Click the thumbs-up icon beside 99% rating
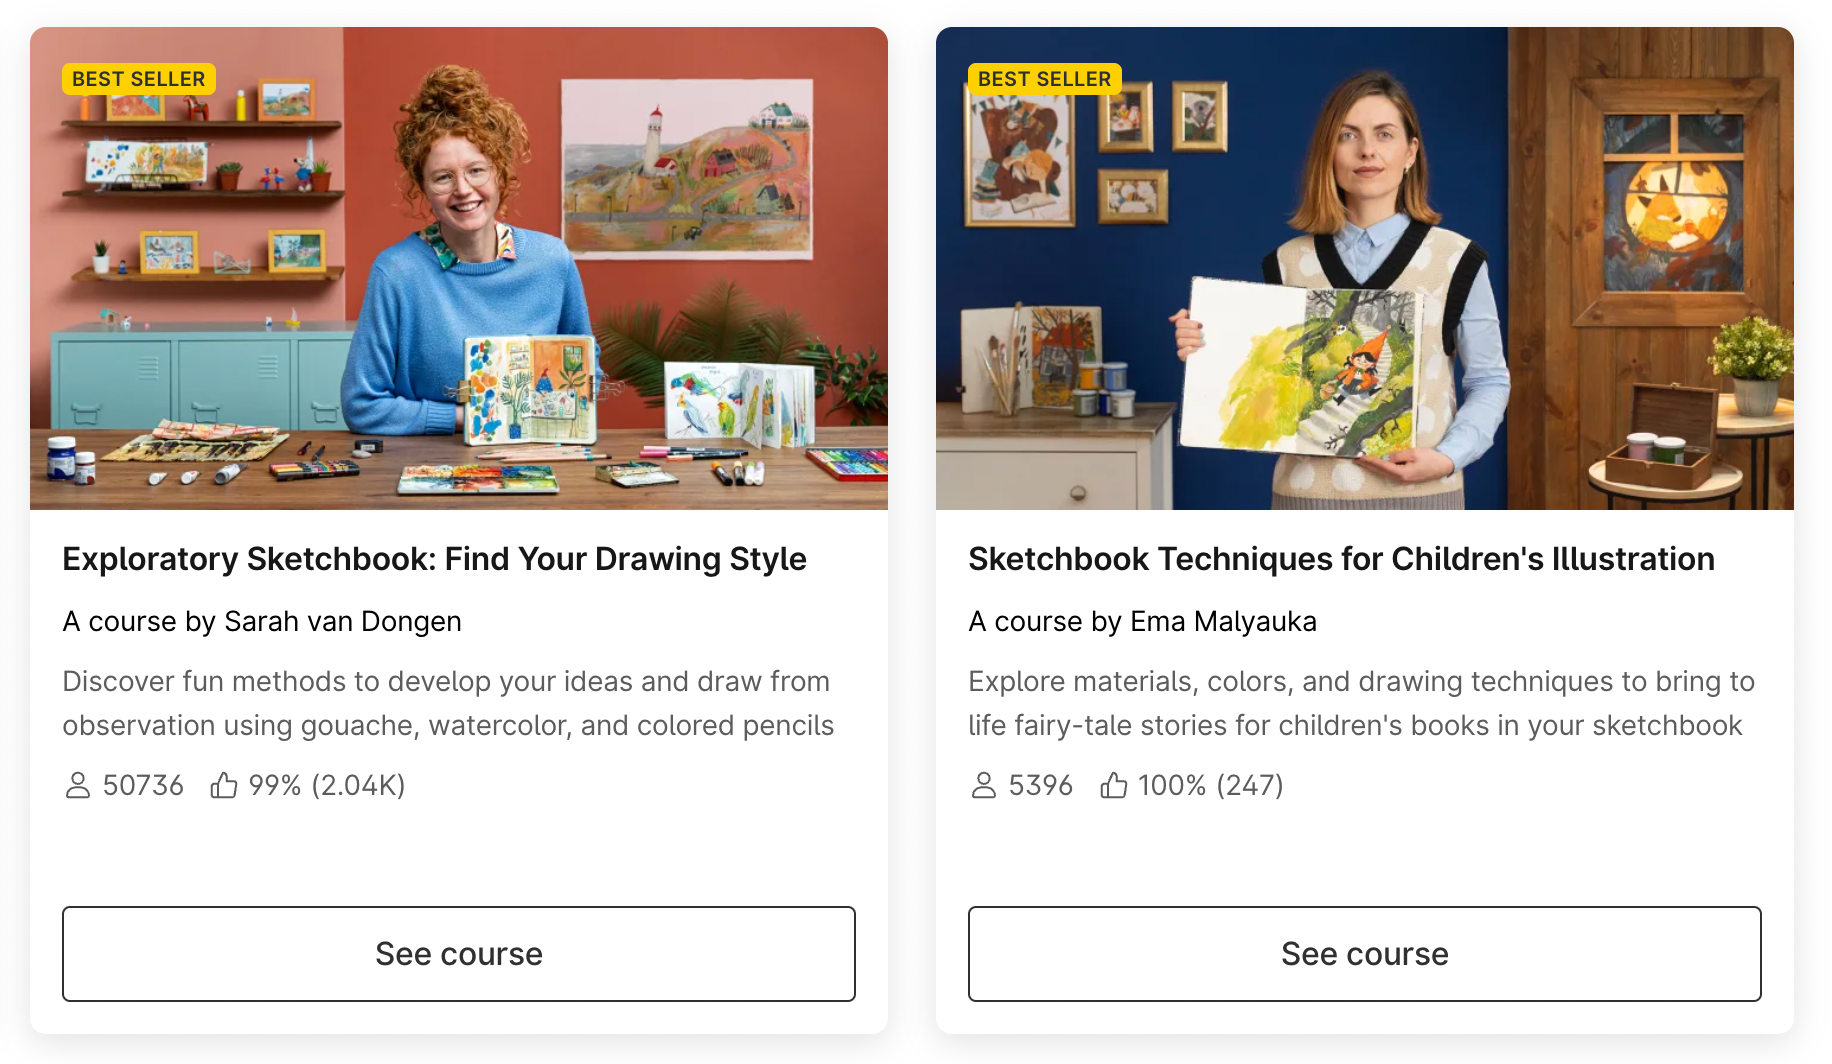The image size is (1832, 1064). pos(224,785)
